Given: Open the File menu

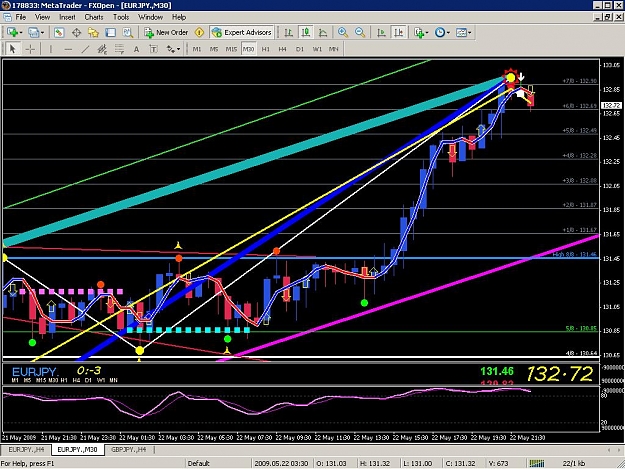Looking at the screenshot, I should click(x=21, y=17).
